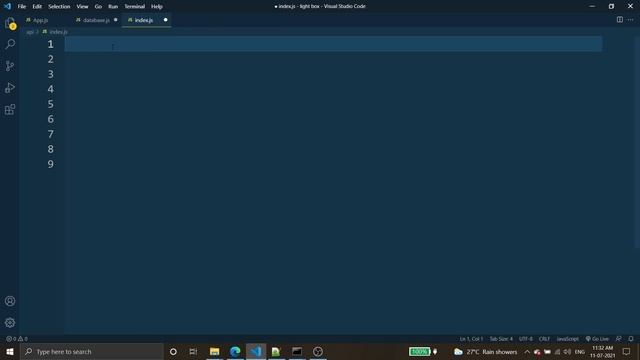The width and height of the screenshot is (640, 360).
Task: Open the Manage gear settings icon
Action: point(10,323)
